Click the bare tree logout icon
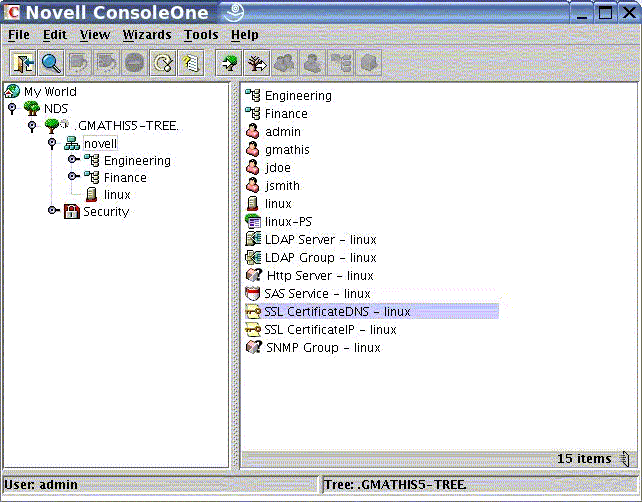 pos(257,63)
